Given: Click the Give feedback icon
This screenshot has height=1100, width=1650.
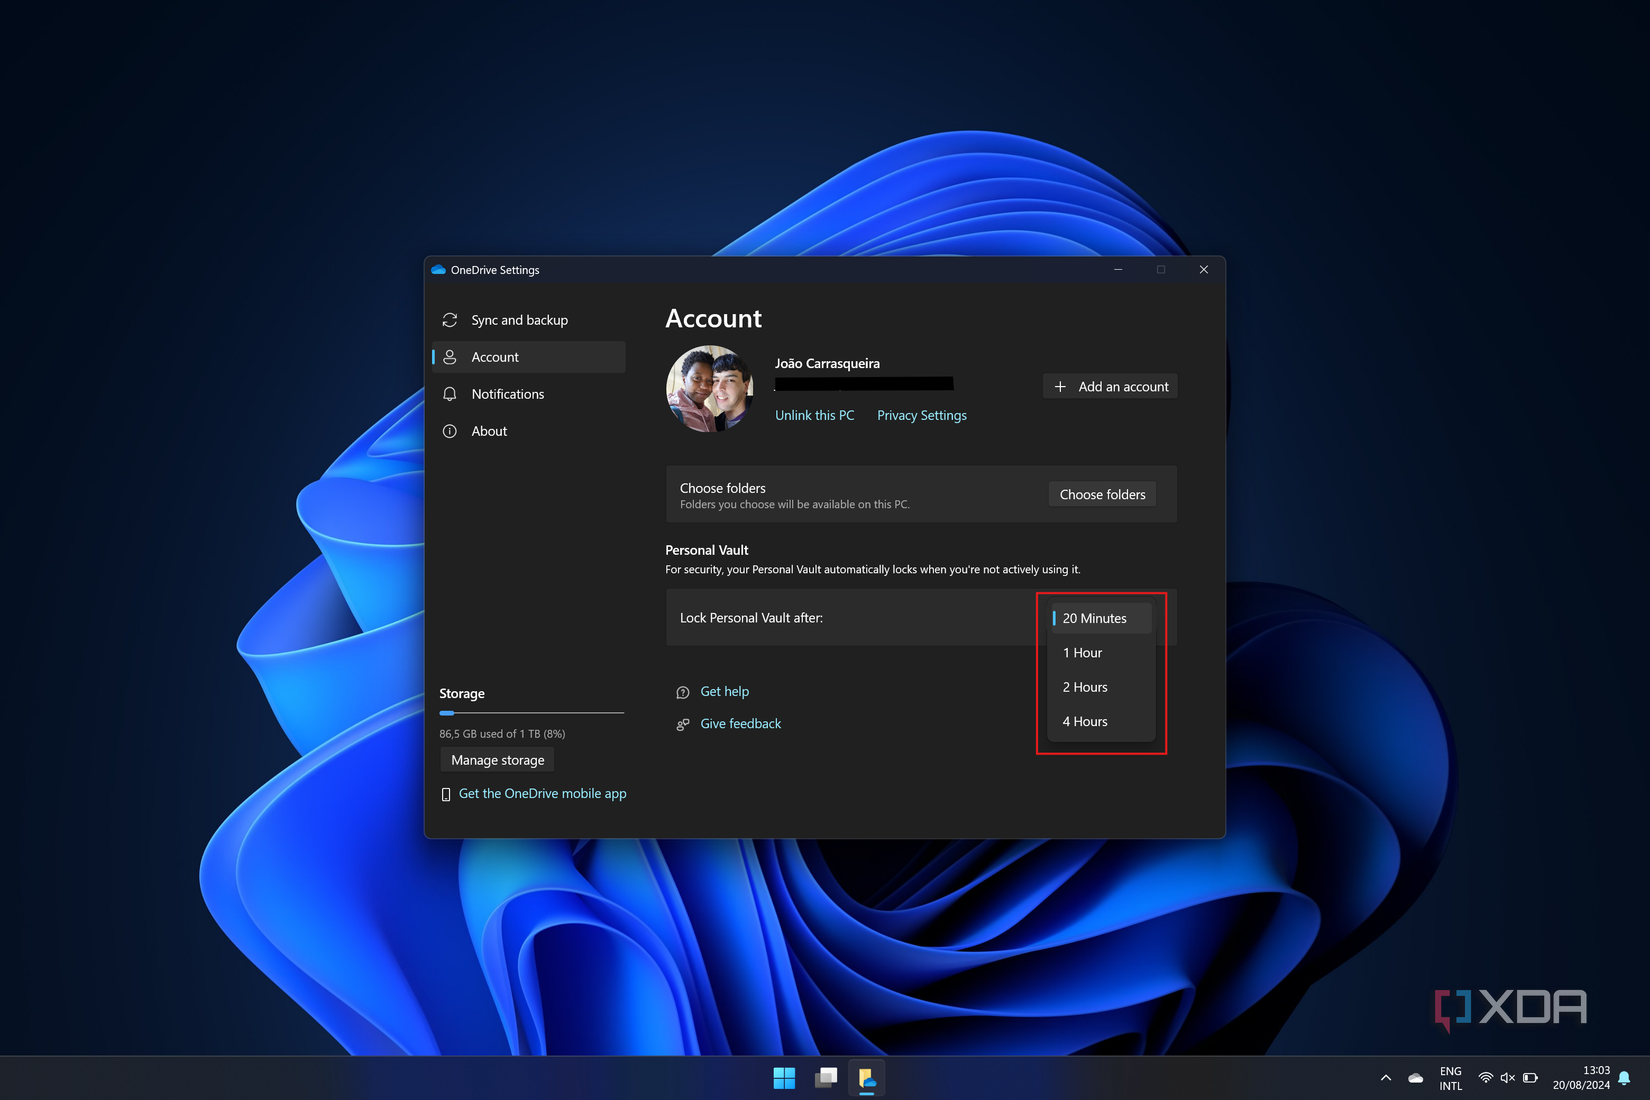Looking at the screenshot, I should pos(684,724).
